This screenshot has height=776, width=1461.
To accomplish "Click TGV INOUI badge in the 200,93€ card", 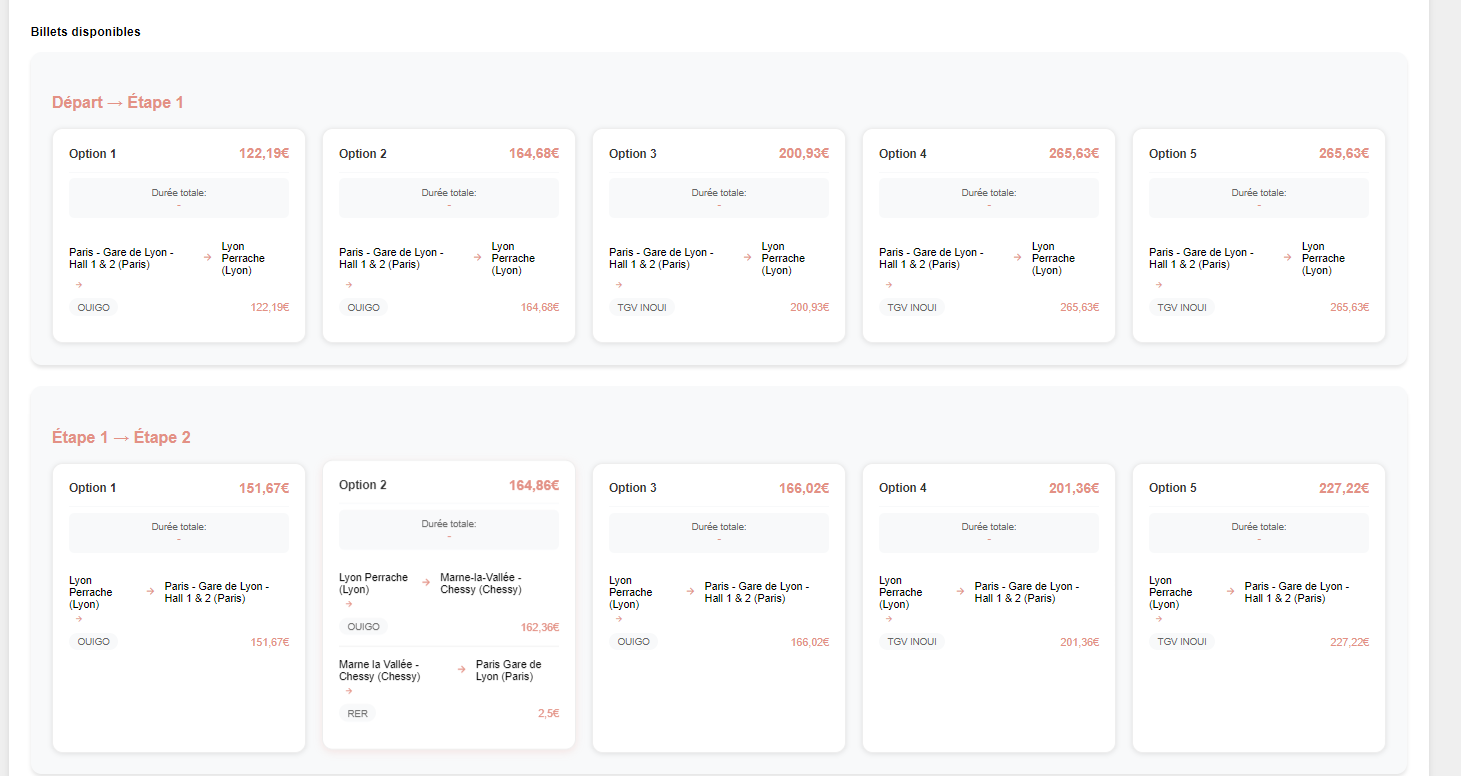I will click(x=642, y=308).
